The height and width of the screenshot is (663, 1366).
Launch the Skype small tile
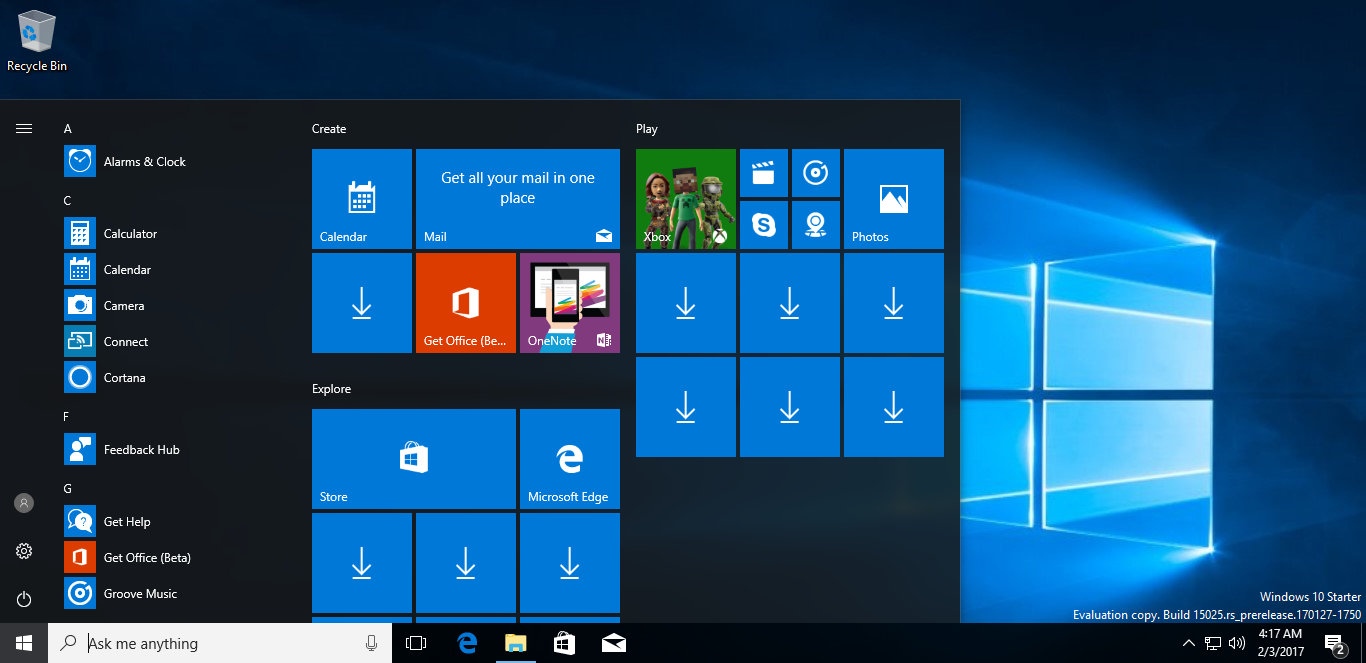pyautogui.click(x=764, y=225)
